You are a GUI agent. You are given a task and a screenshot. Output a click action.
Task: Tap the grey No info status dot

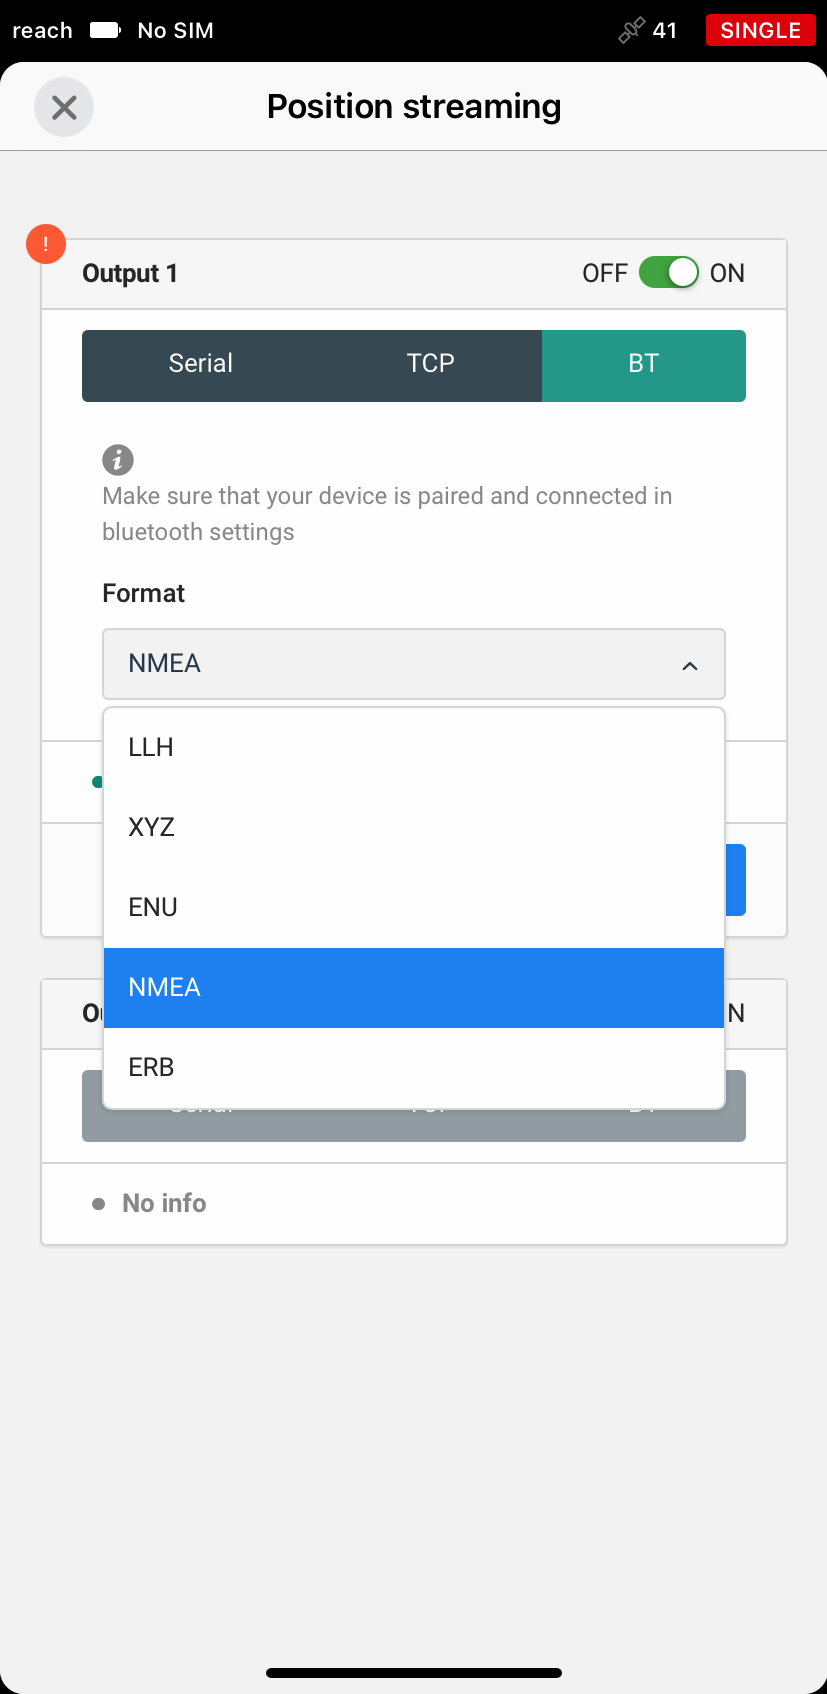tap(98, 1204)
